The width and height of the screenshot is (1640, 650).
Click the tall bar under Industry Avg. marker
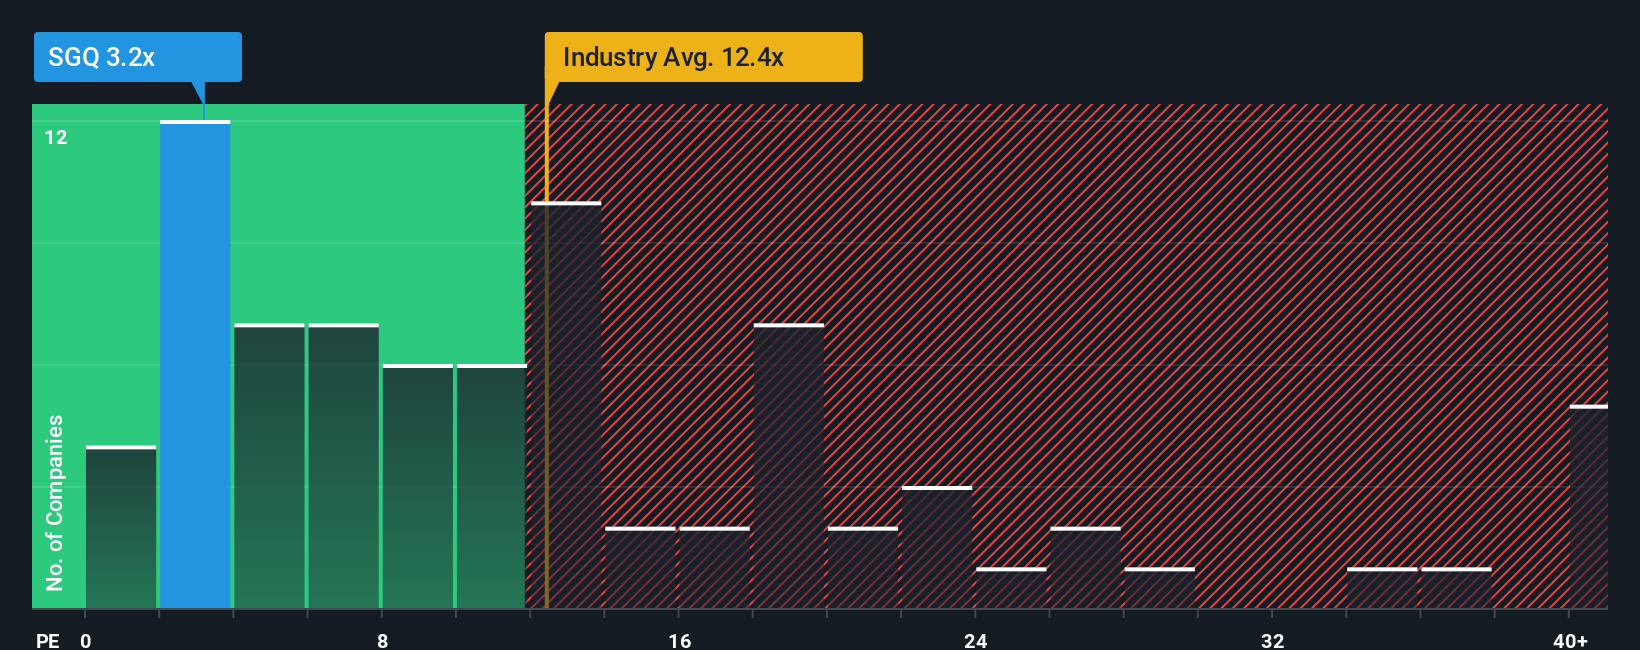566,405
